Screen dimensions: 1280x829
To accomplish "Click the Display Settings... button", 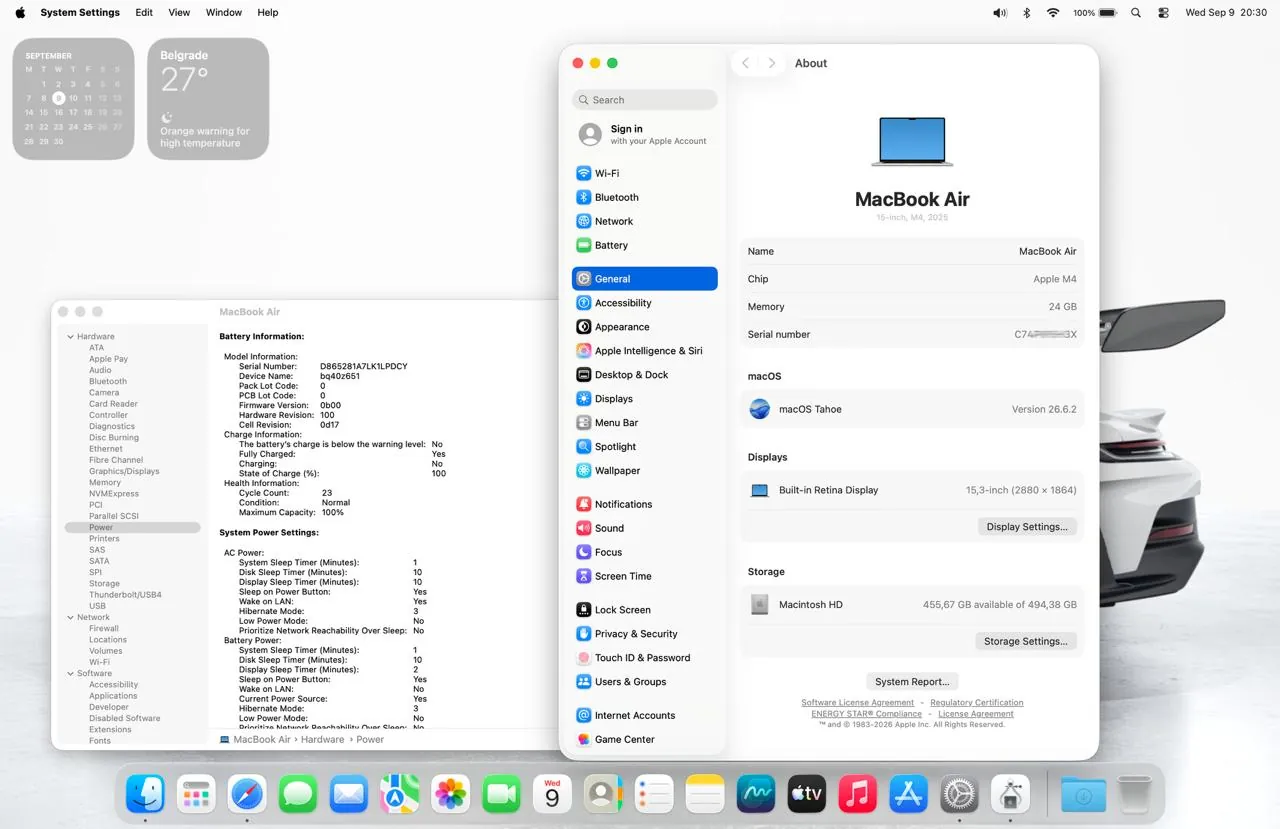I will [1027, 527].
